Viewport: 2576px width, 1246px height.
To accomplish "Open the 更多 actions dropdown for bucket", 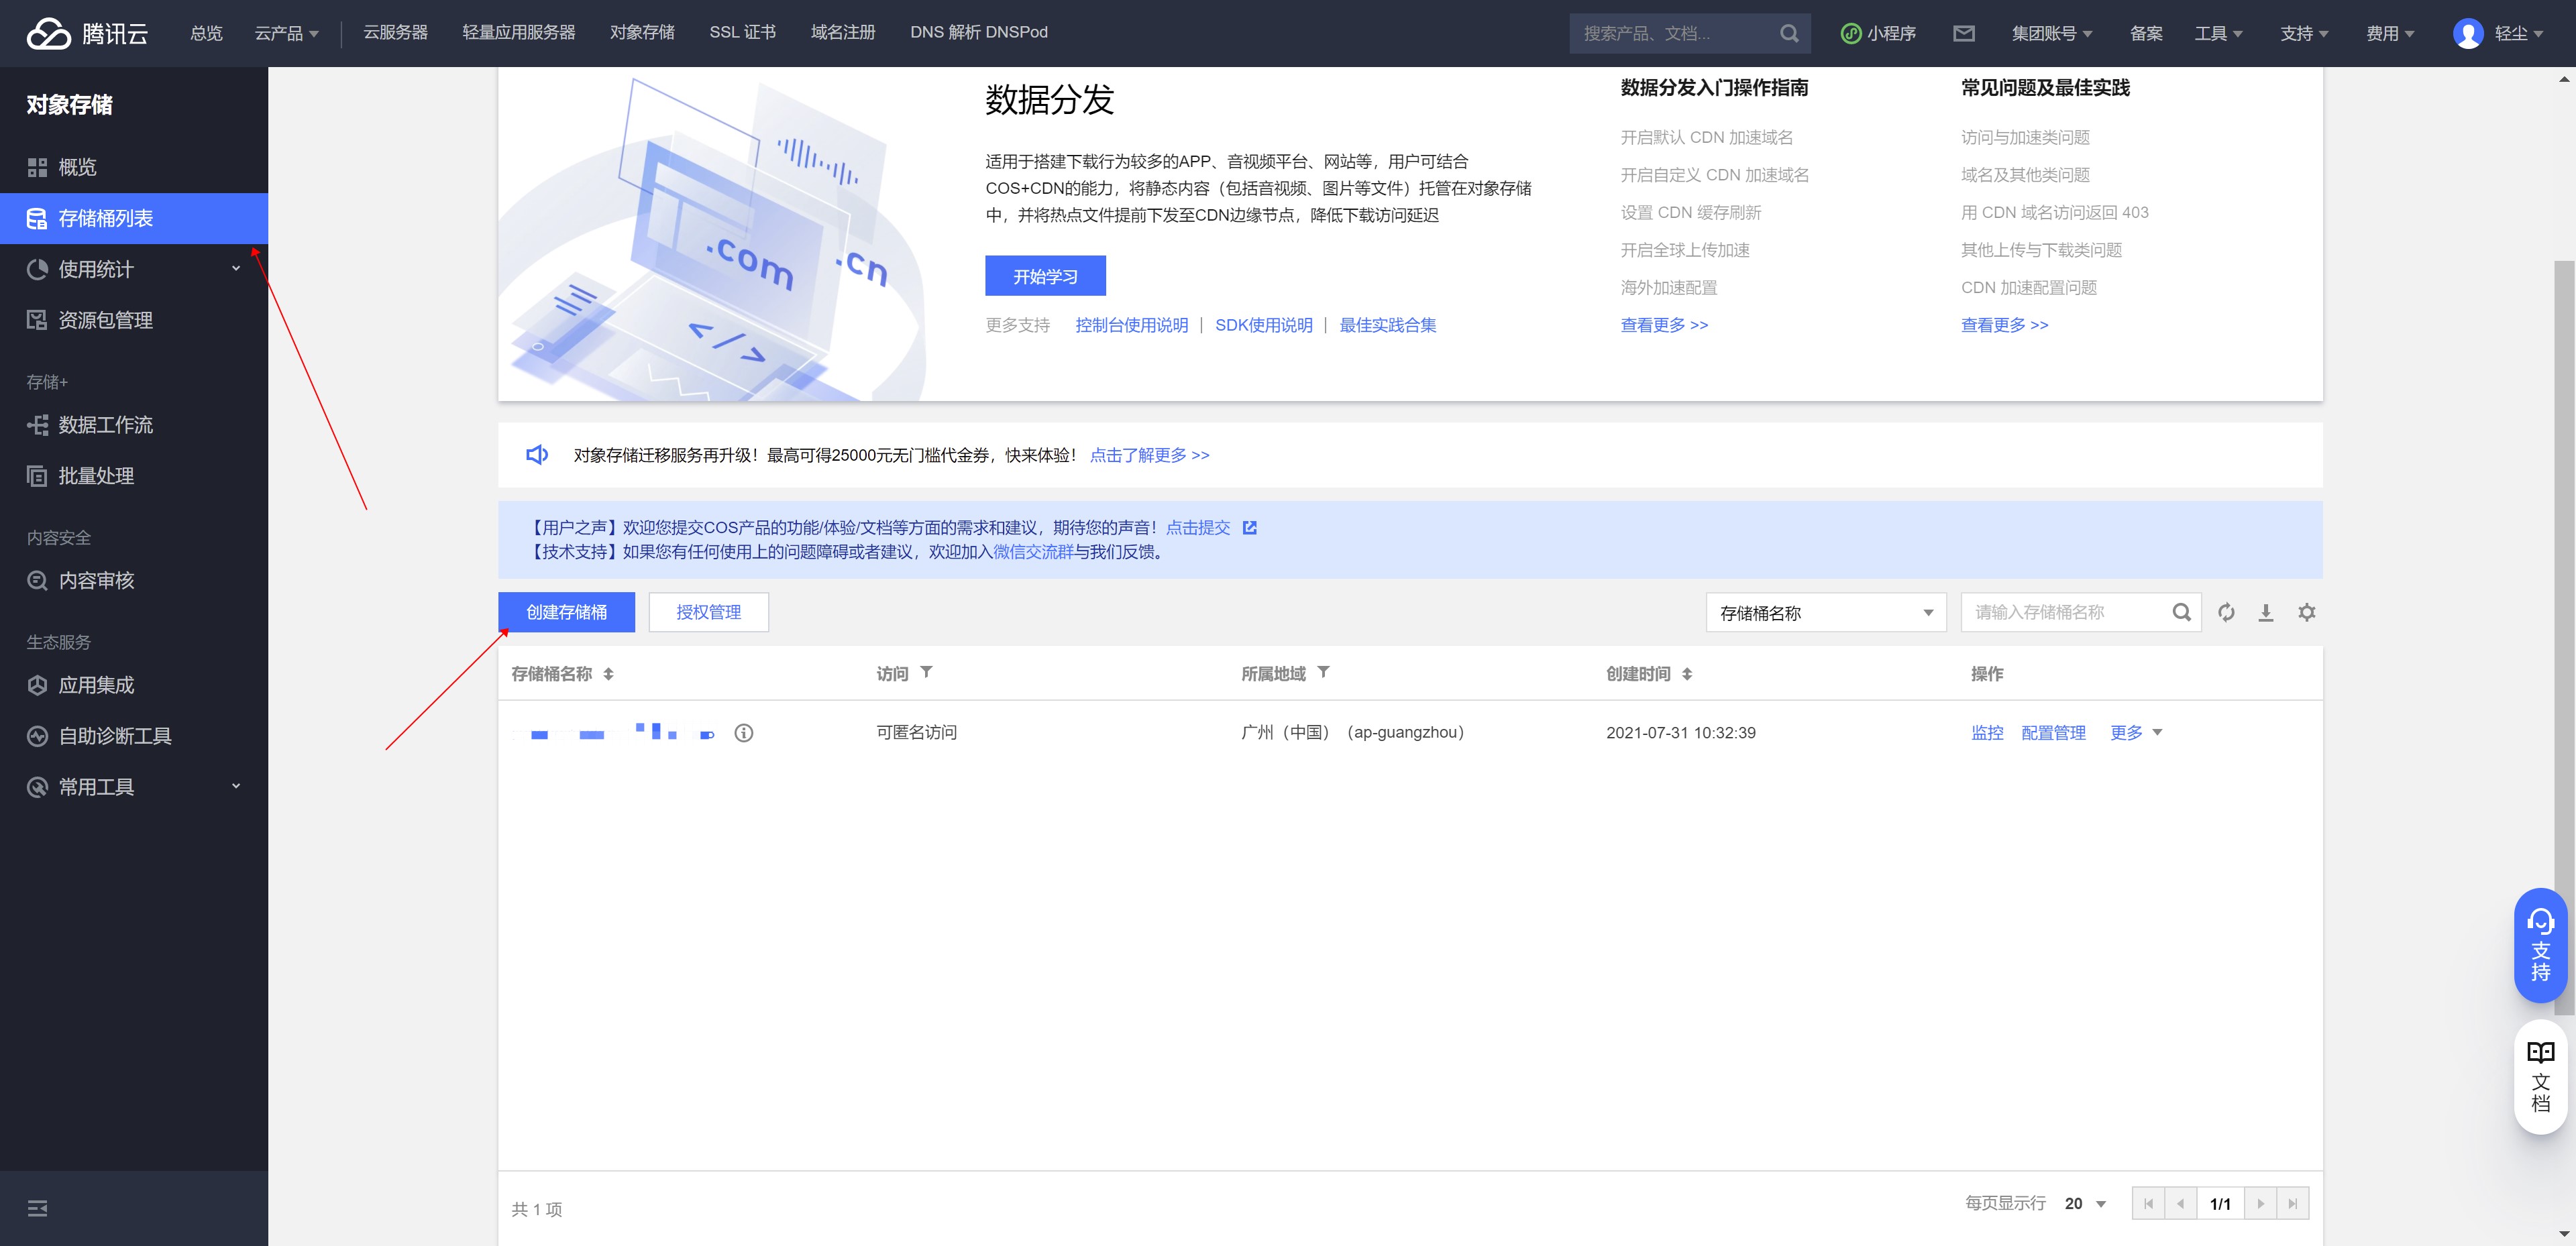I will 2135,733.
